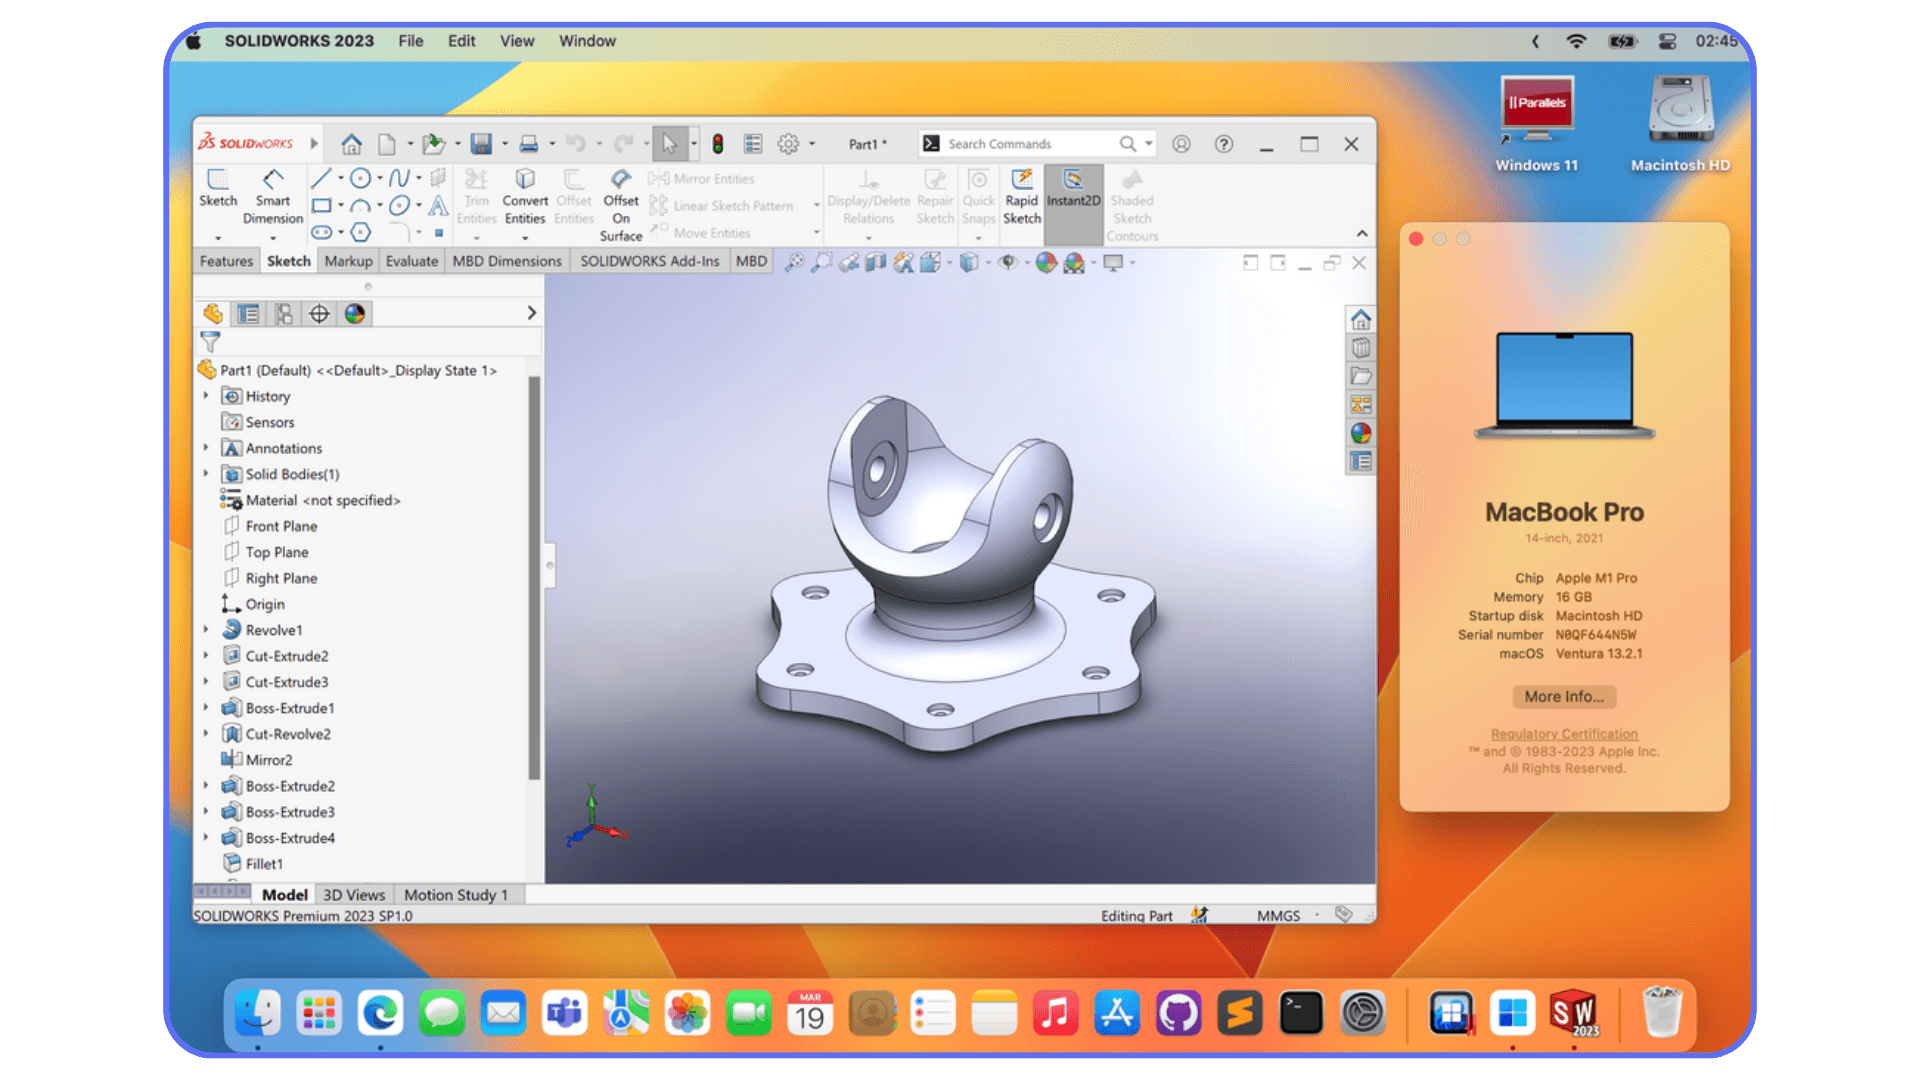This screenshot has width=1920, height=1080.
Task: Click the More Info button
Action: (x=1563, y=697)
